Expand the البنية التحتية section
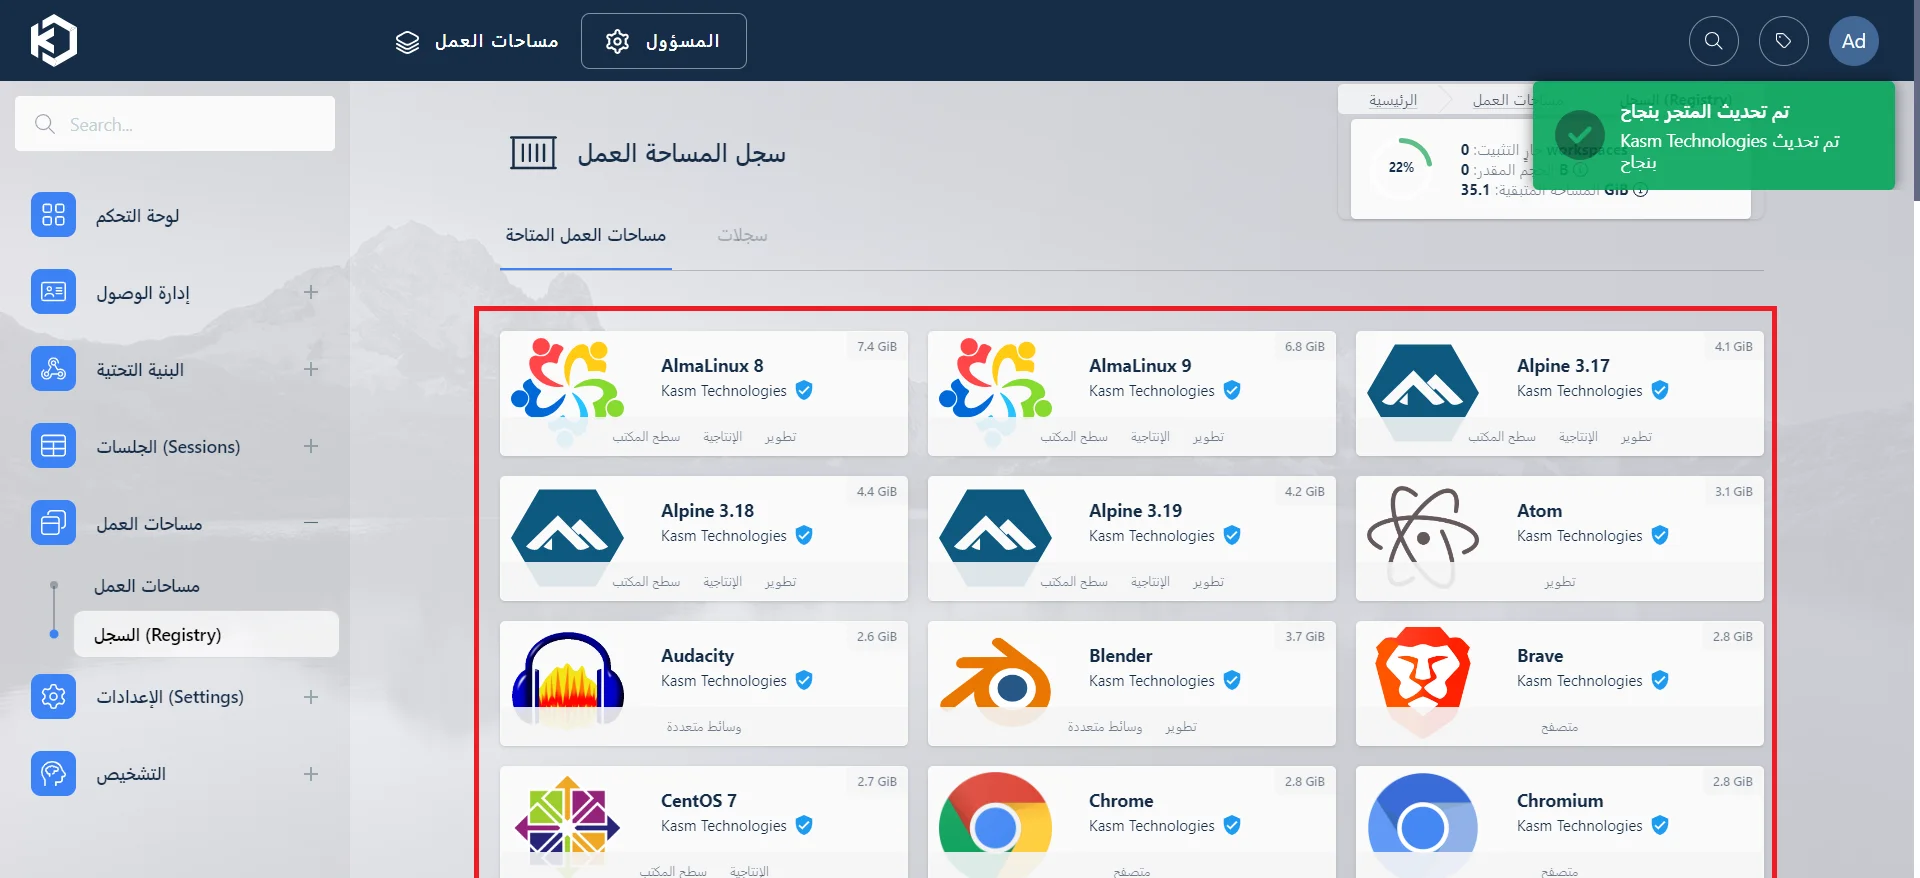1920x878 pixels. coord(311,369)
